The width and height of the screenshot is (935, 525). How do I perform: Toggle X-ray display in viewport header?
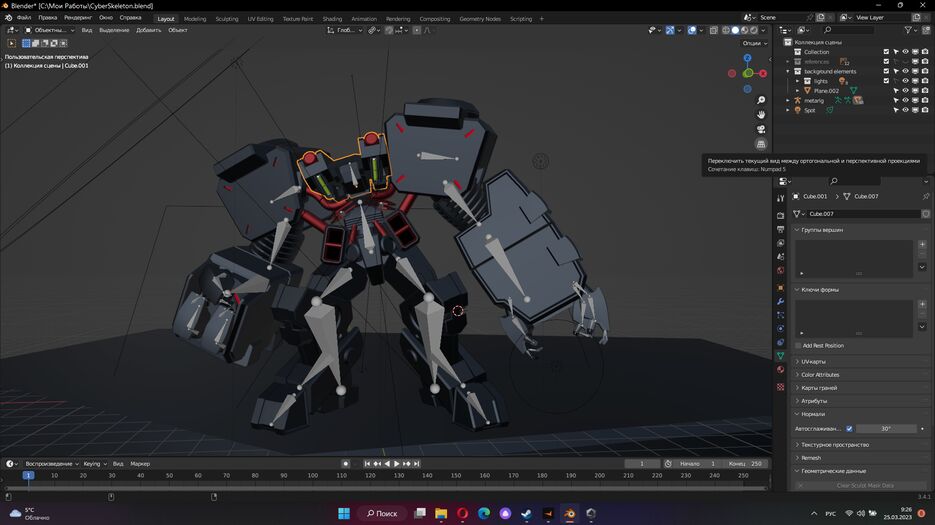pyautogui.click(x=714, y=30)
